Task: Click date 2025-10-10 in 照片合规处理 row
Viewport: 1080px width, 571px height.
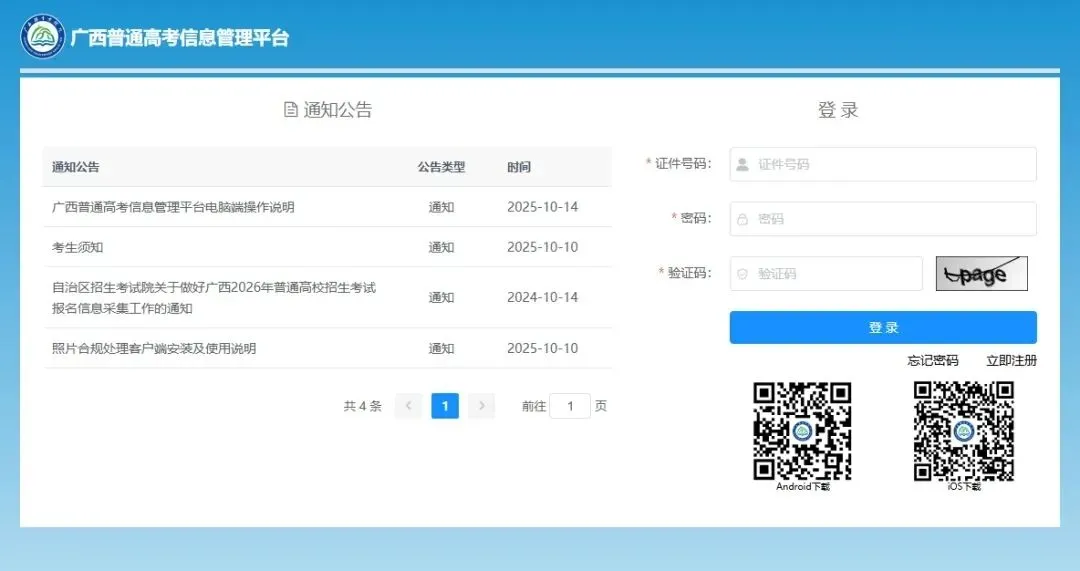Action: 543,349
